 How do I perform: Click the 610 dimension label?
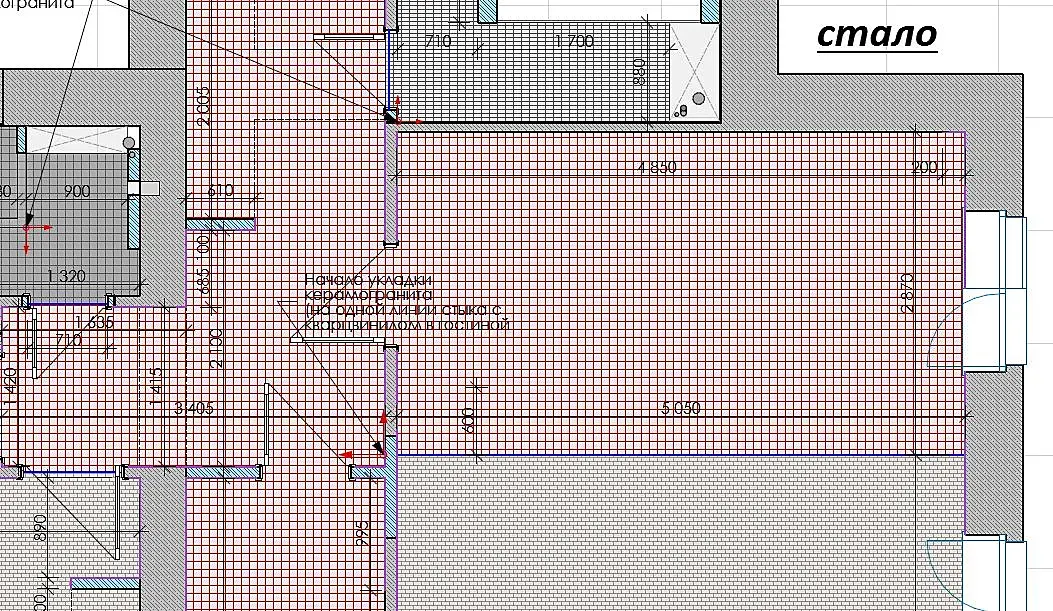(x=220, y=191)
